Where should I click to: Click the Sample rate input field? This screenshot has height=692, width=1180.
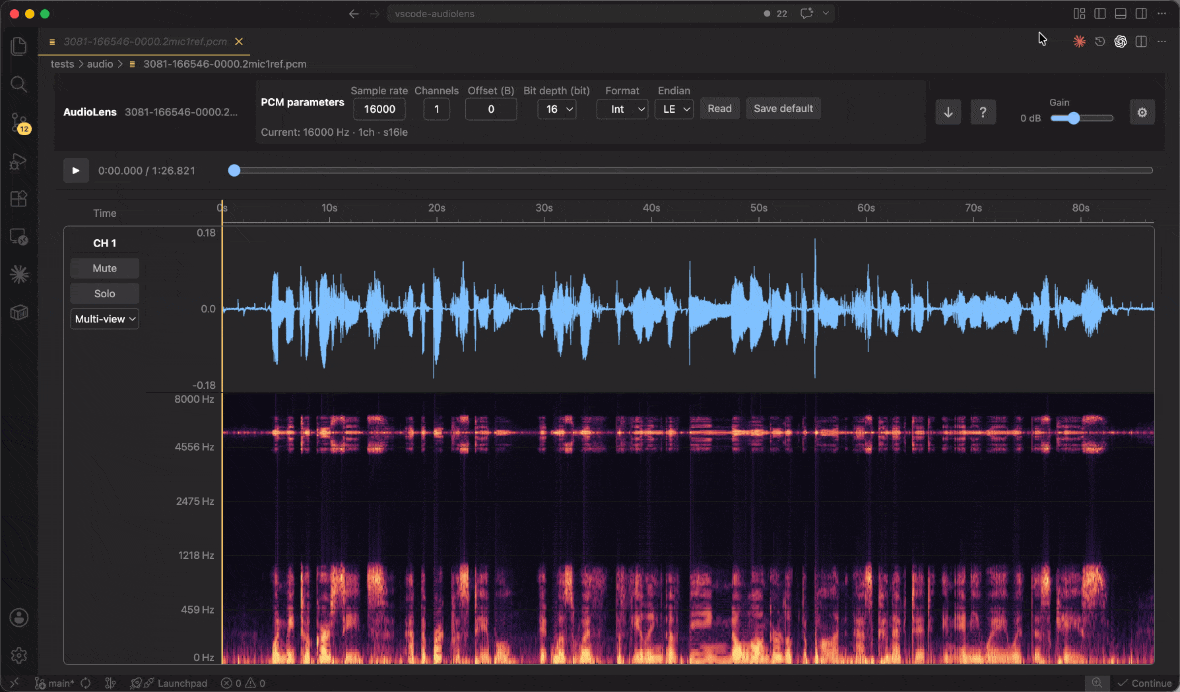379,109
